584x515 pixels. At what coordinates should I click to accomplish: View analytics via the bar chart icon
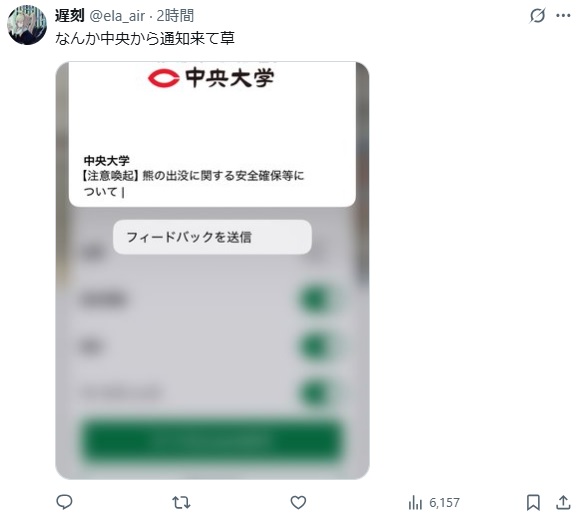(x=415, y=502)
